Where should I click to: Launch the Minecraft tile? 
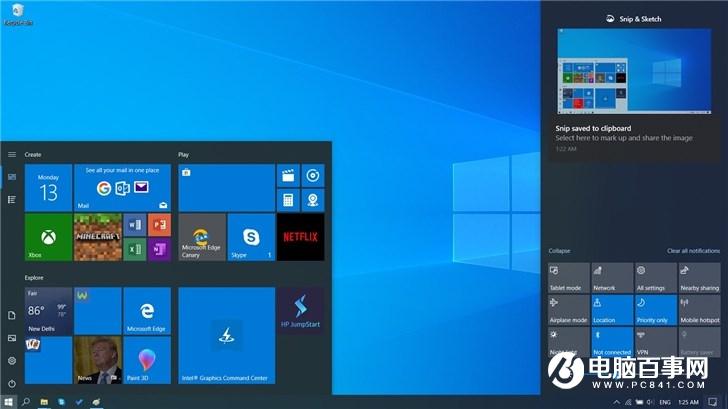click(x=98, y=237)
